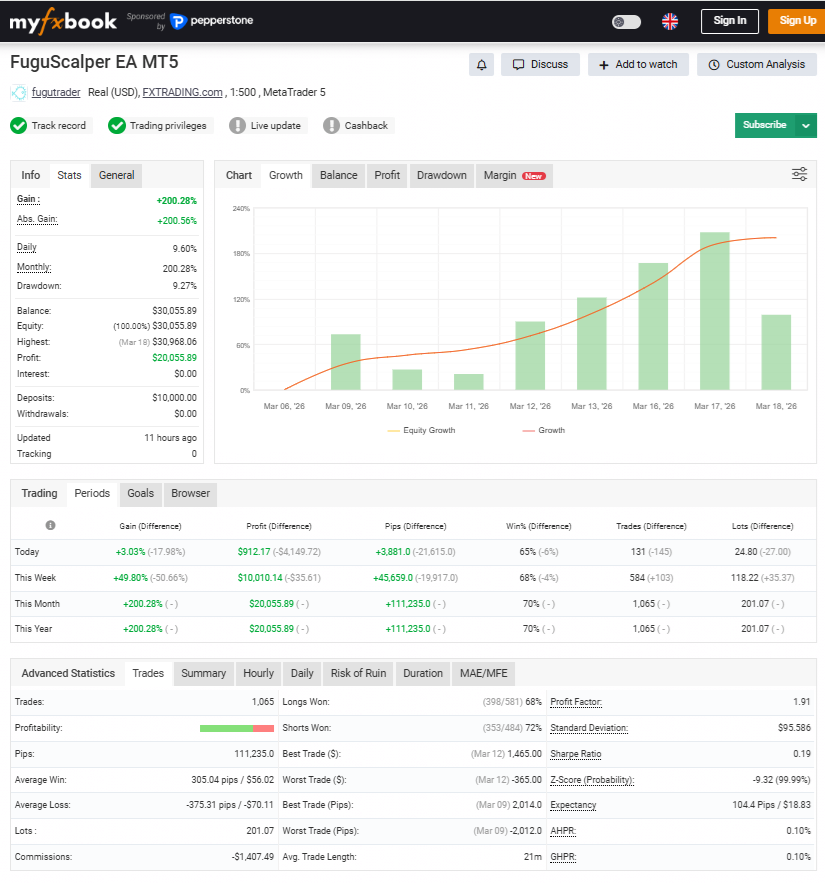Toggle Equity Growth legend series

[x=421, y=430]
